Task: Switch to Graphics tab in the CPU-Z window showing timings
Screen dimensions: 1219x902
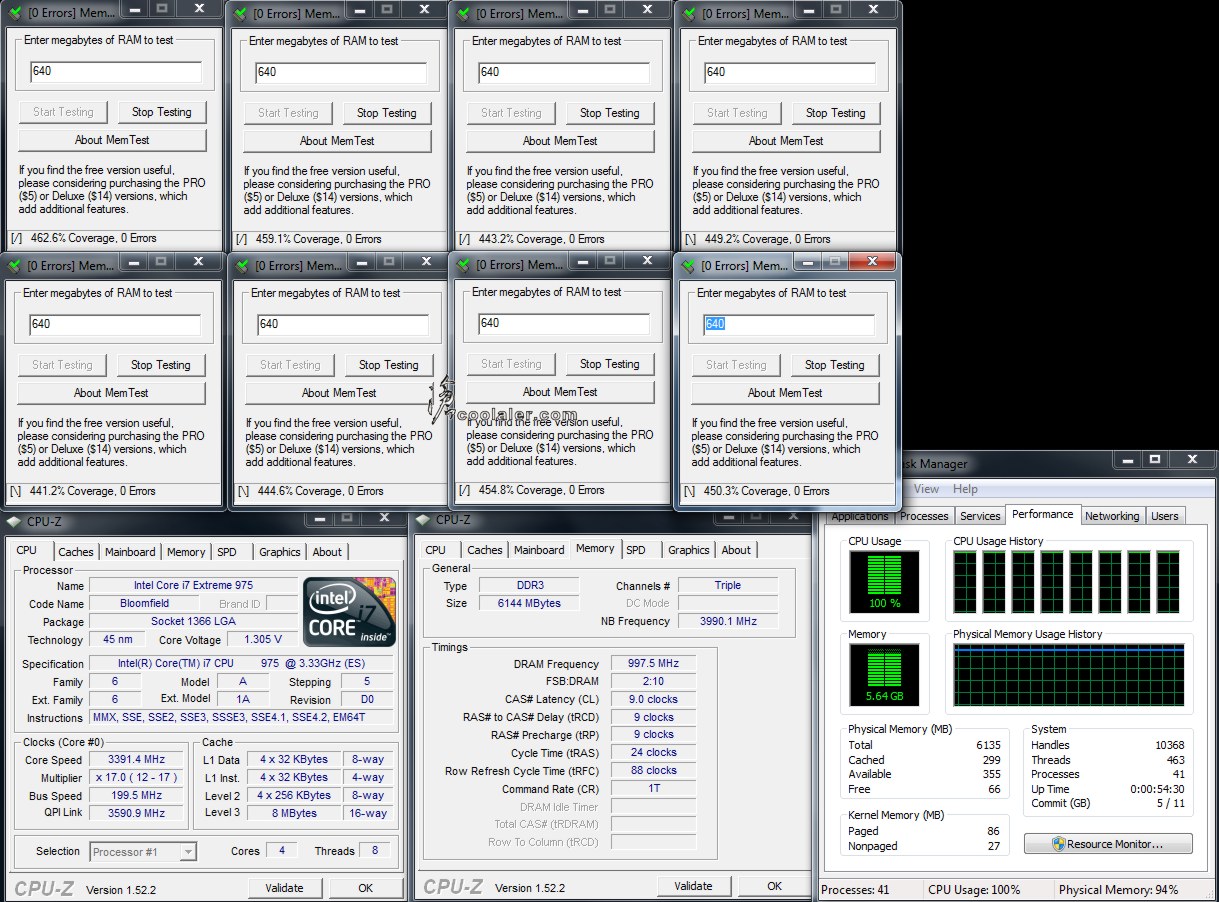Action: (689, 550)
